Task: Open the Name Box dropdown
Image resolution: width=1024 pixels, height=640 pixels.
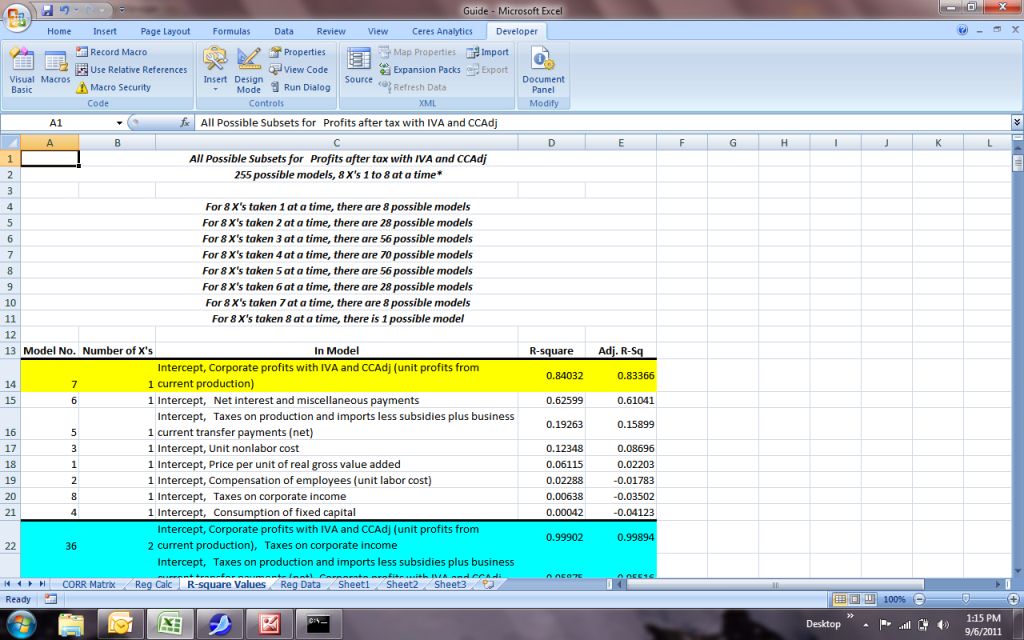Action: click(119, 123)
